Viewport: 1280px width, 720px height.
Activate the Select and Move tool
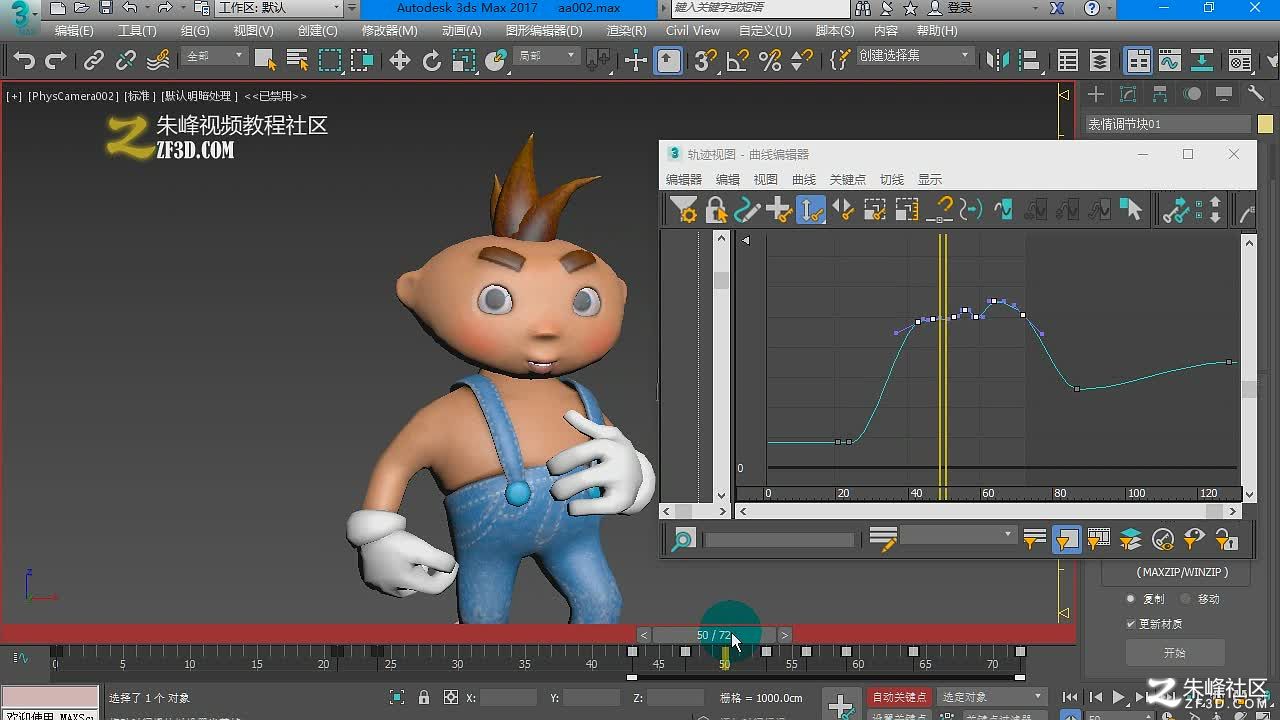click(400, 61)
